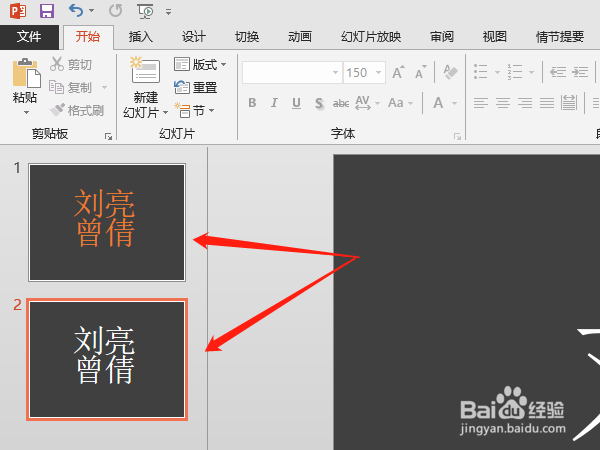Open the character spacing AV menu
The width and height of the screenshot is (600, 450).
pyautogui.click(x=367, y=103)
